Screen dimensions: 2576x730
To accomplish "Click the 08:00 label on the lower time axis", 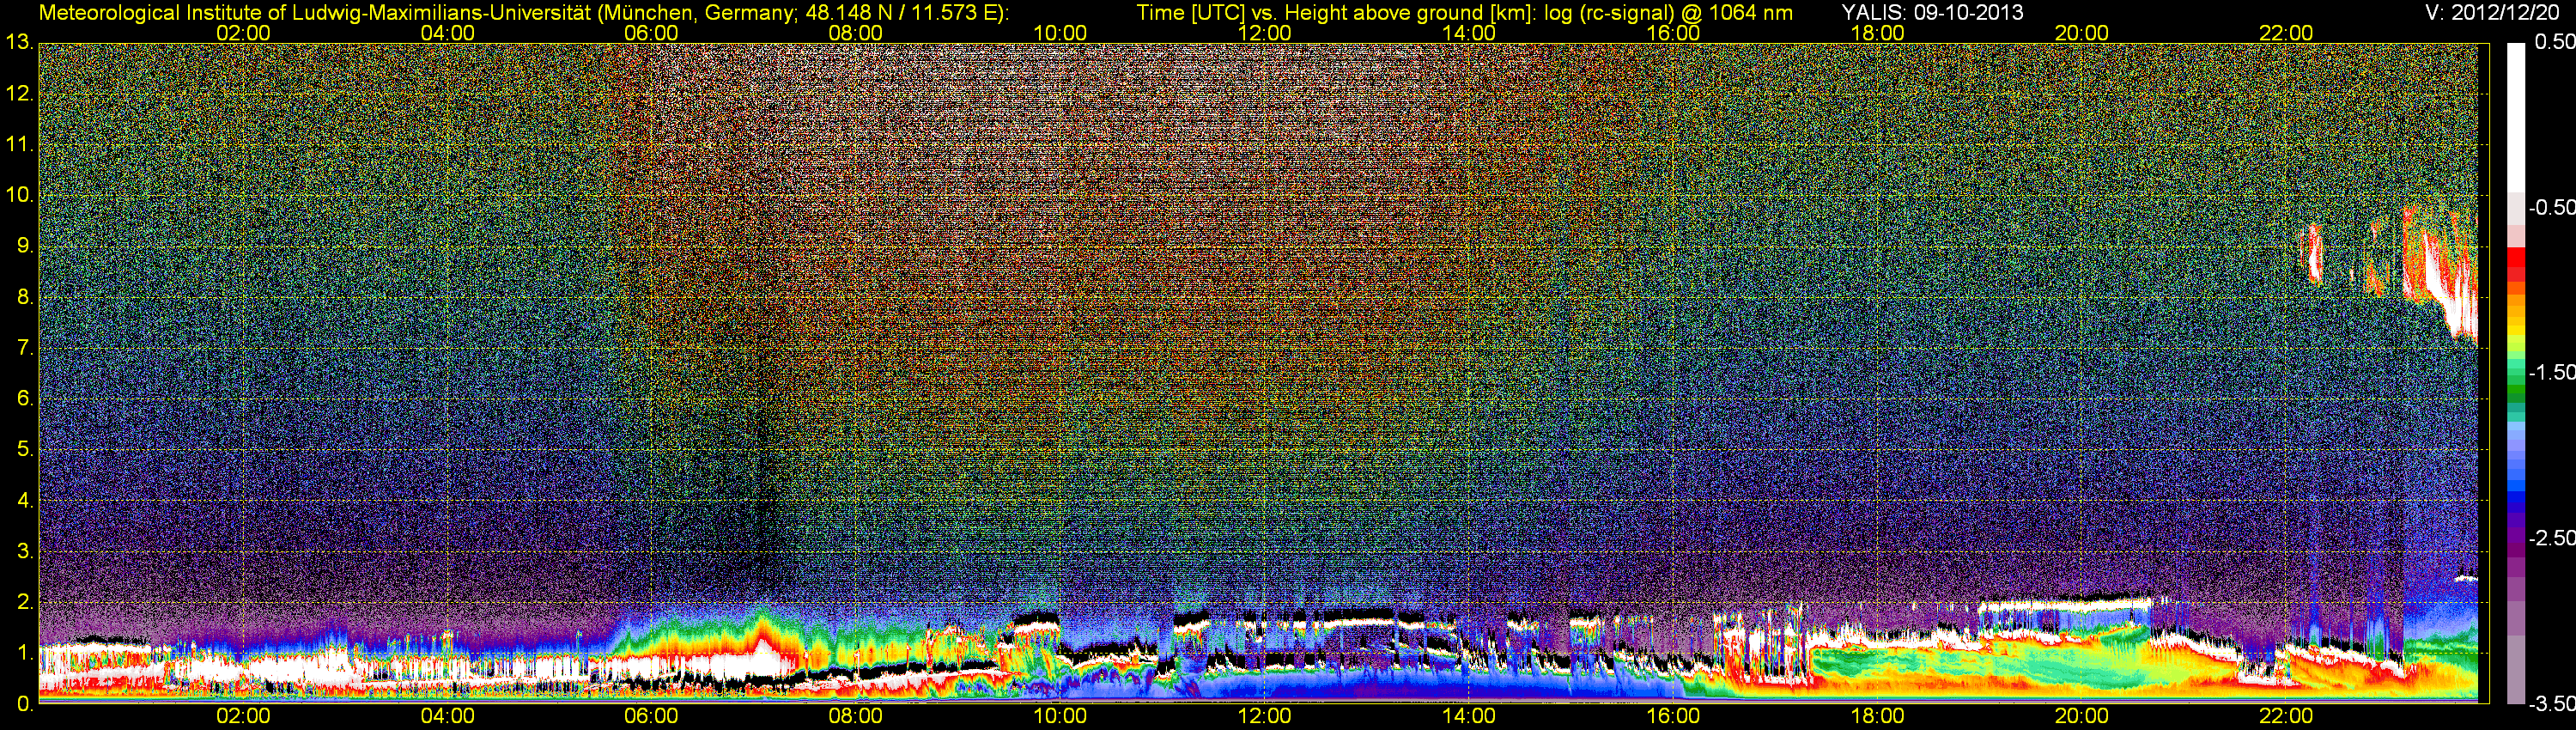I will pyautogui.click(x=856, y=716).
